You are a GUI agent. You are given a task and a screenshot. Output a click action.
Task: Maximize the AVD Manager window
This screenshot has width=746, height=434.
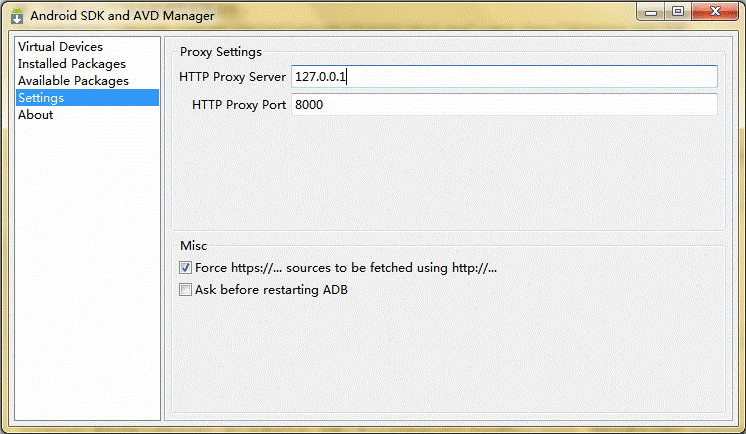click(678, 11)
